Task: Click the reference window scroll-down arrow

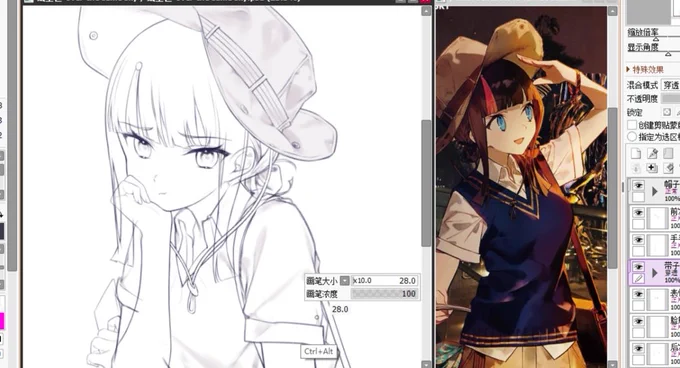Action: [612, 364]
